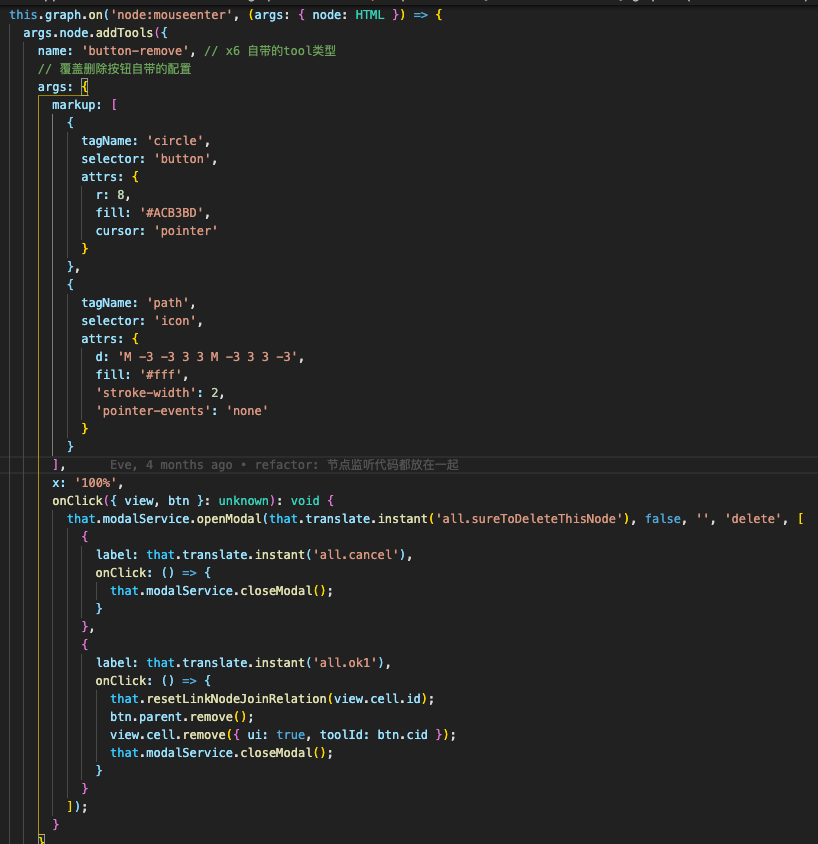Click the 'all.sureToDeleteThisNode' string
This screenshot has width=818, height=844.
coord(528,519)
